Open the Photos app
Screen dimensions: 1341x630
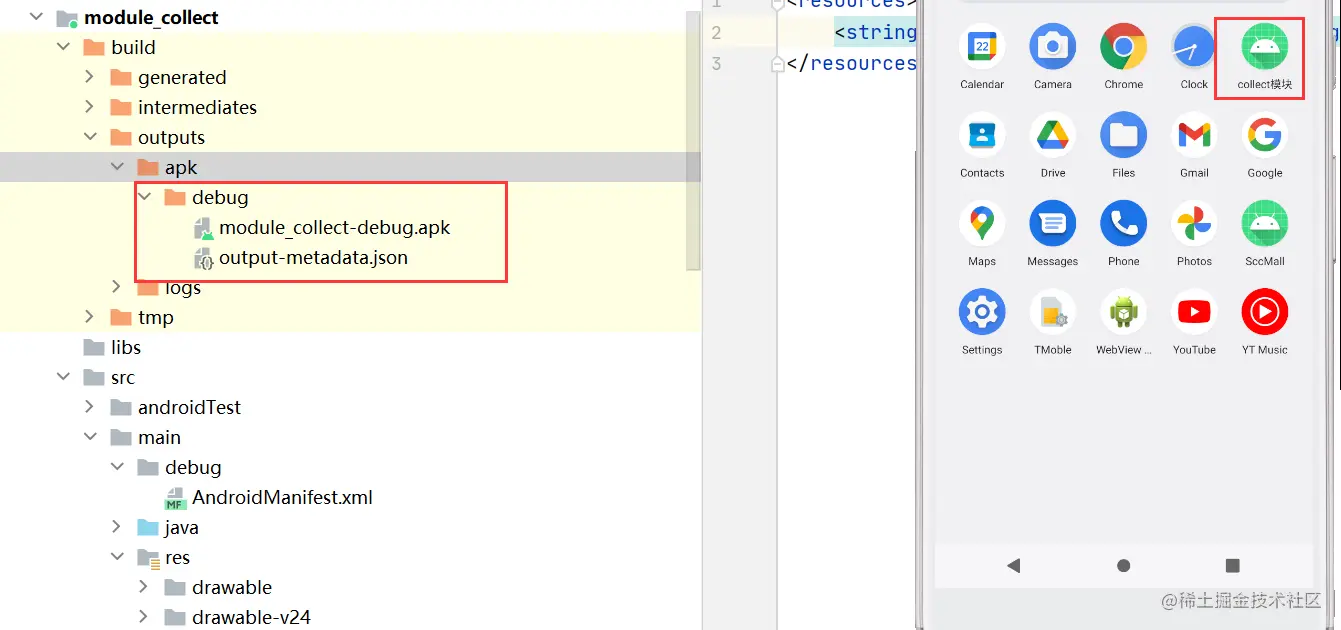point(1194,224)
